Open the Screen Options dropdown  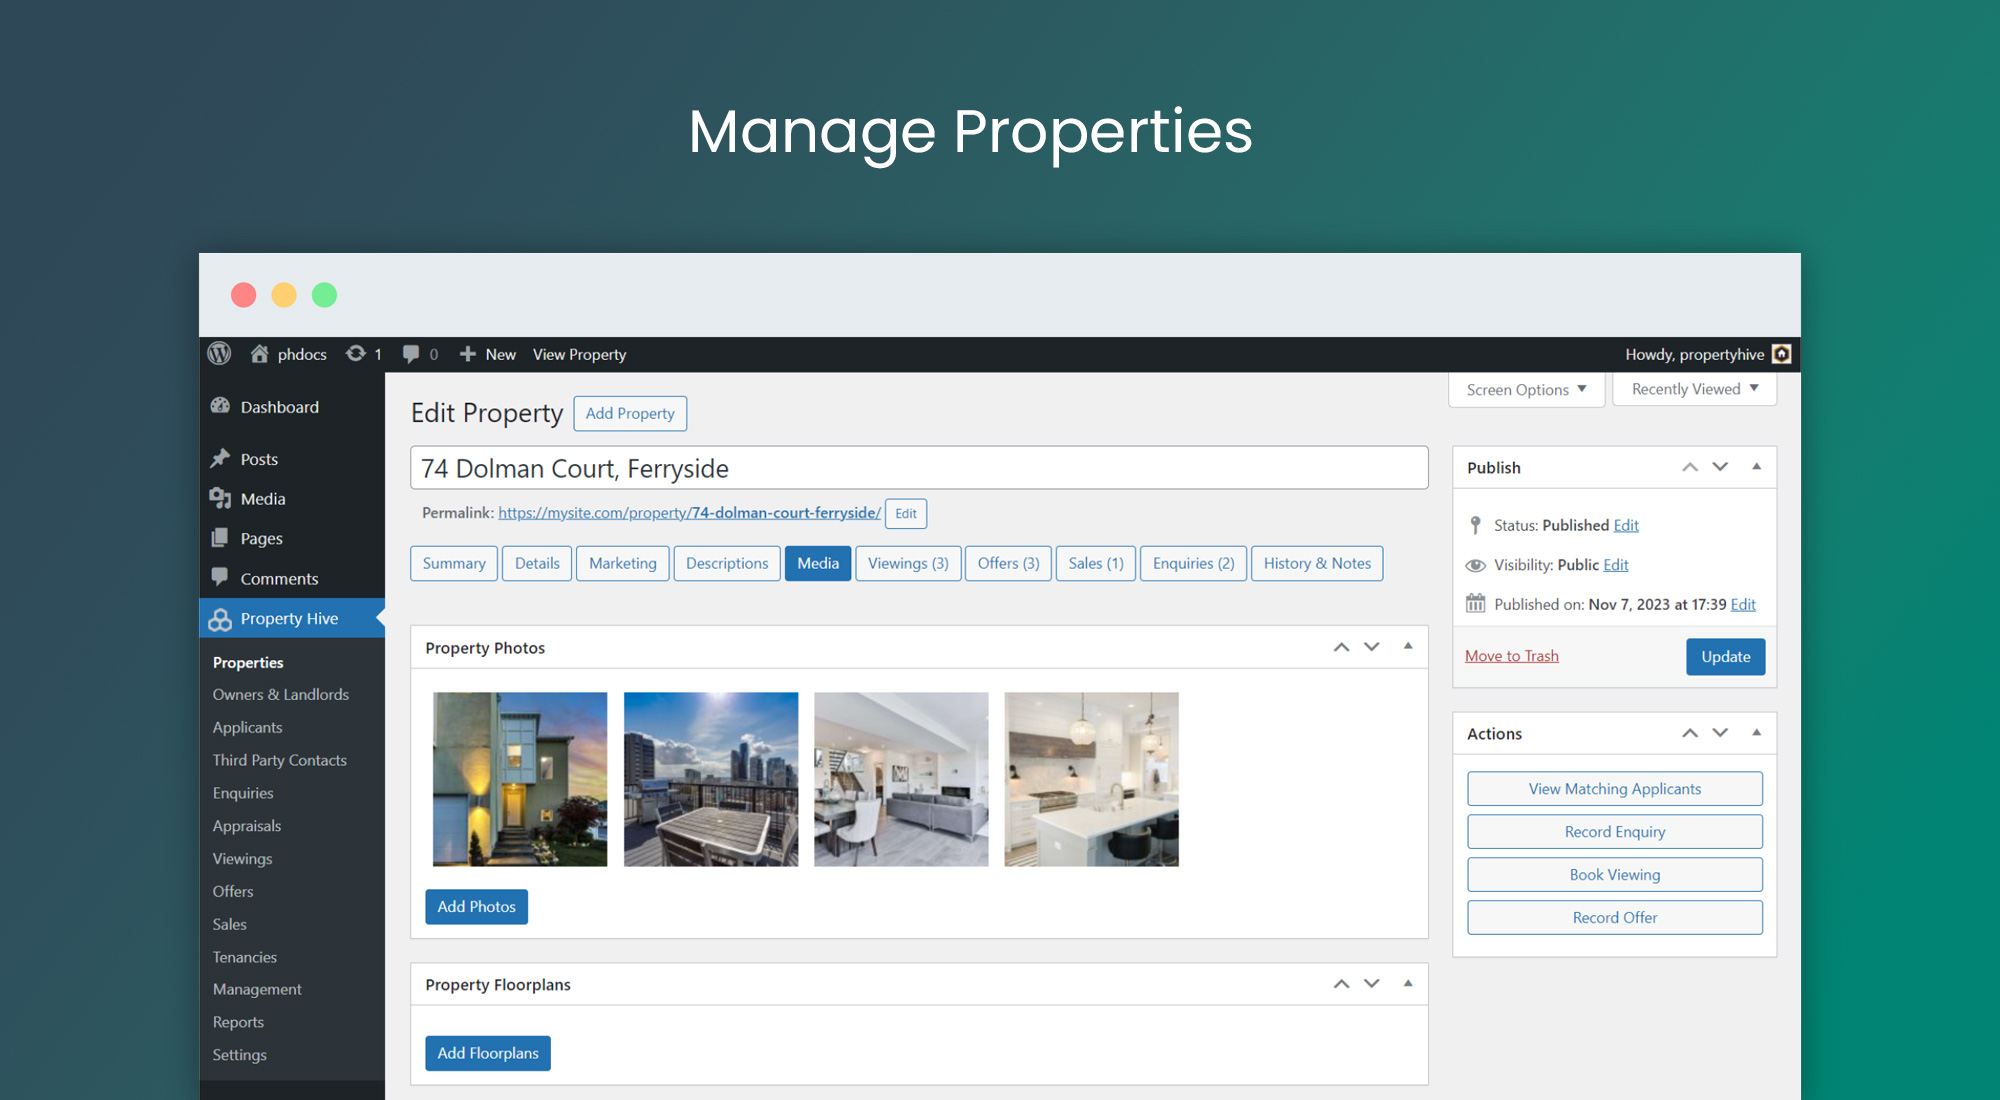pos(1526,390)
